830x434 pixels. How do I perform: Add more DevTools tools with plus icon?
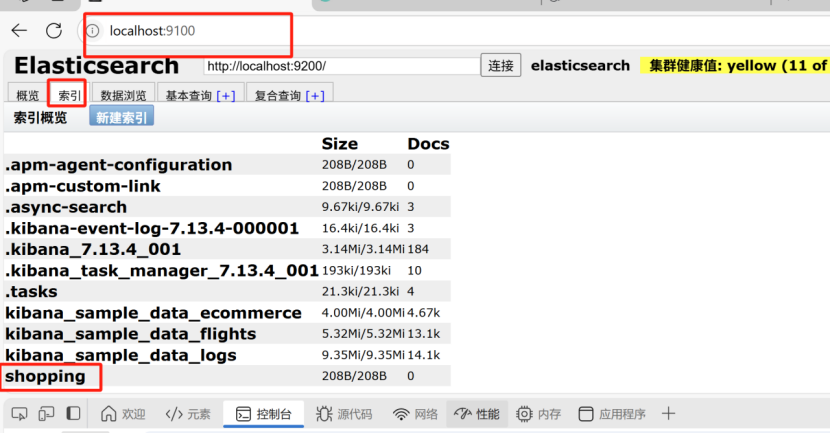tap(669, 413)
